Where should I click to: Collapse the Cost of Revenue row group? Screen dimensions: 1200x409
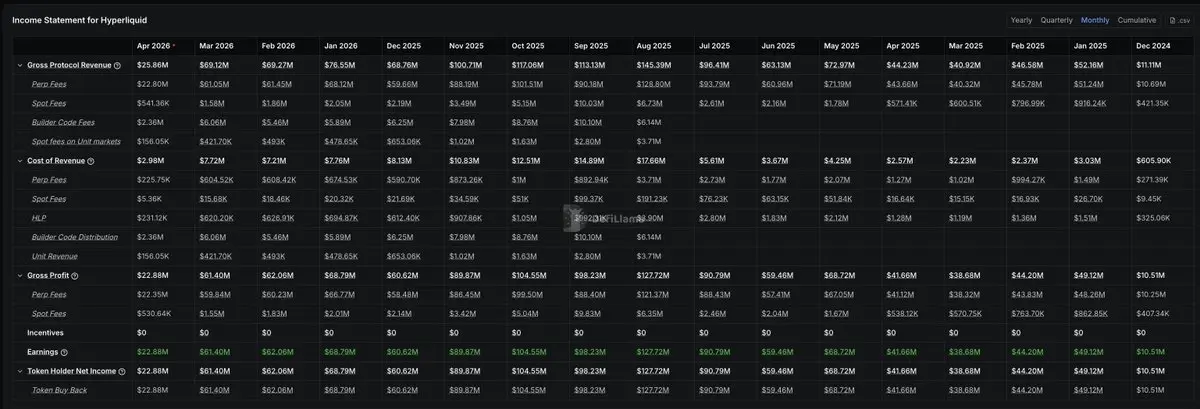click(20, 161)
